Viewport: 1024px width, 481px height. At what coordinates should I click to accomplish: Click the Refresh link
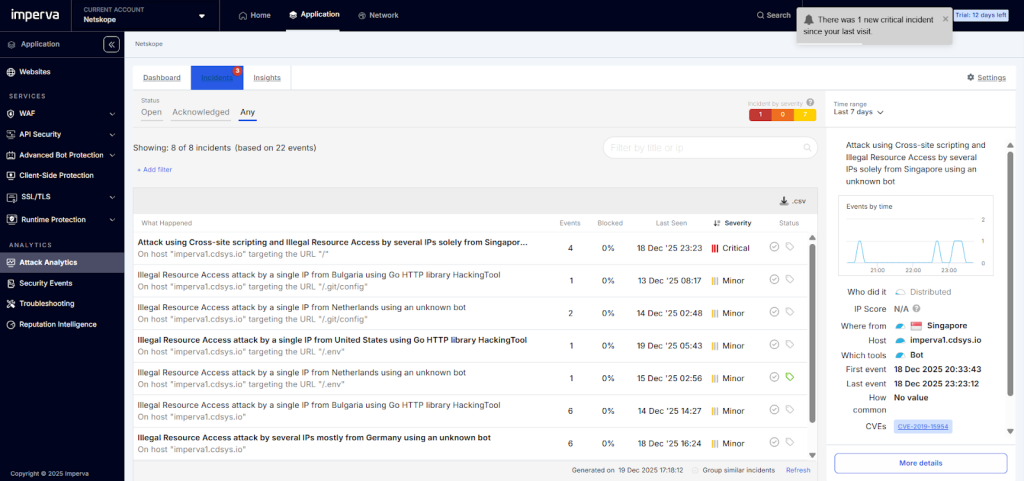pos(798,470)
